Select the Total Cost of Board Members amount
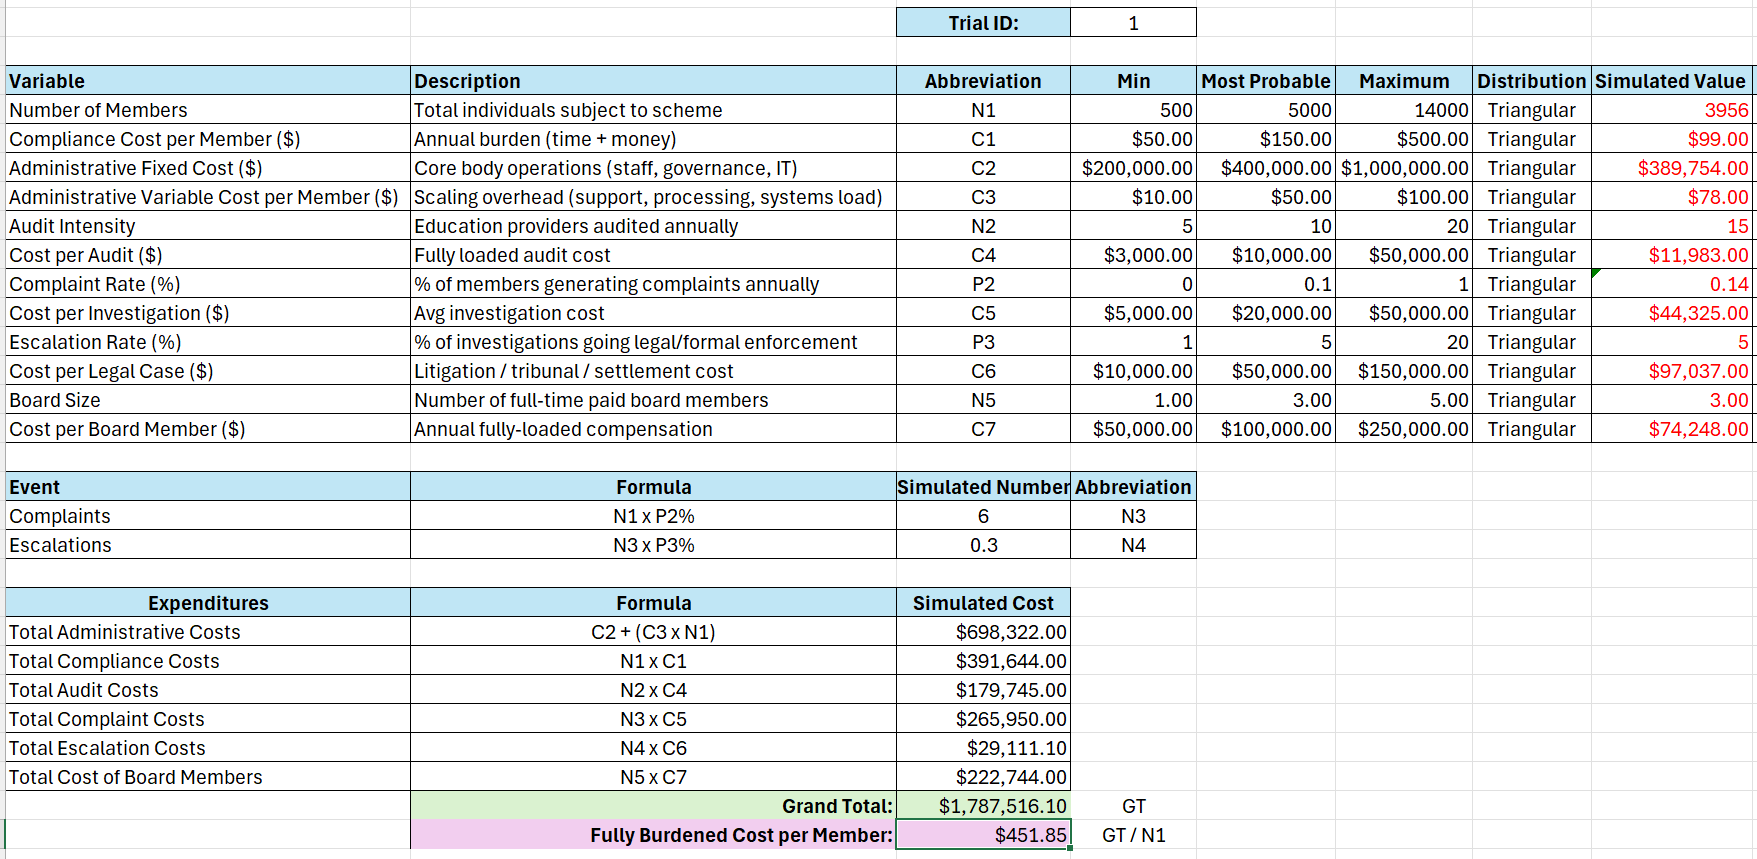This screenshot has width=1757, height=859. tap(983, 777)
